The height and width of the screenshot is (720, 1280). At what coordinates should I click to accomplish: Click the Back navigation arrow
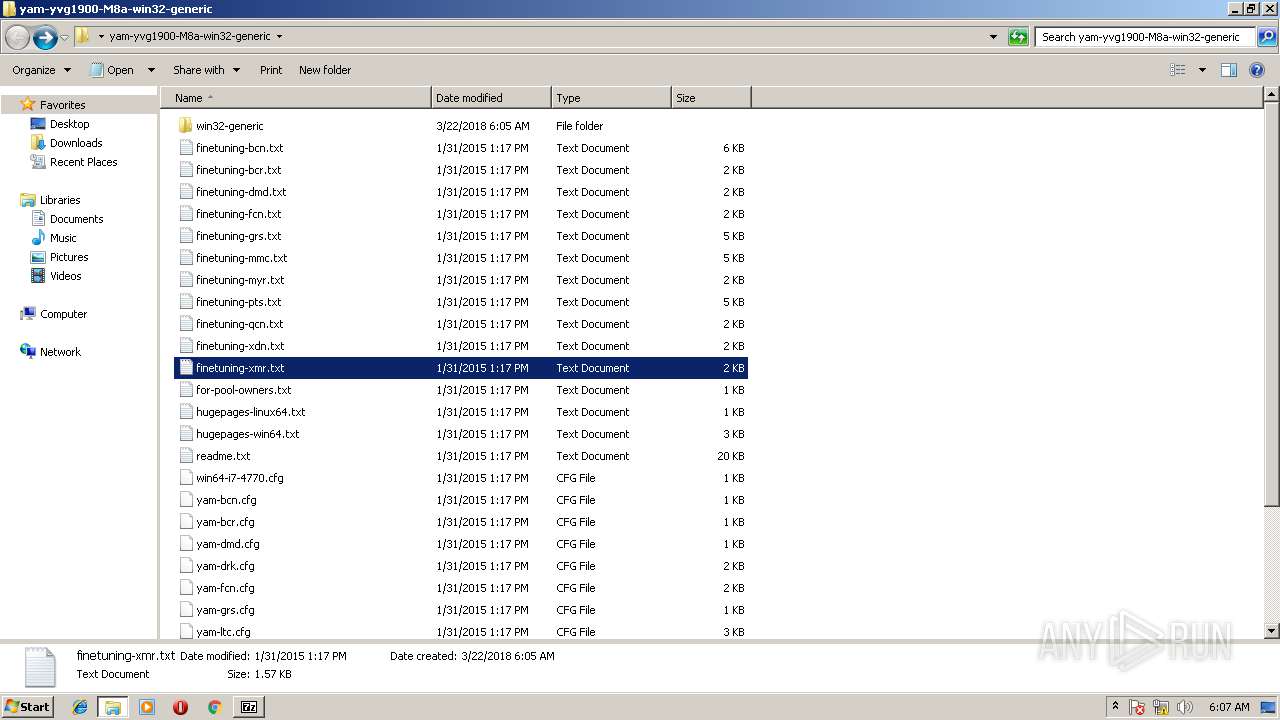pos(17,38)
